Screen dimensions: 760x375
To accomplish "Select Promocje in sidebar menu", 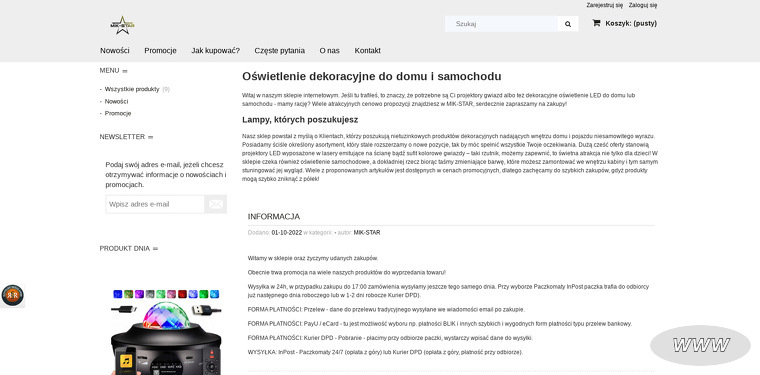I will pos(118,113).
